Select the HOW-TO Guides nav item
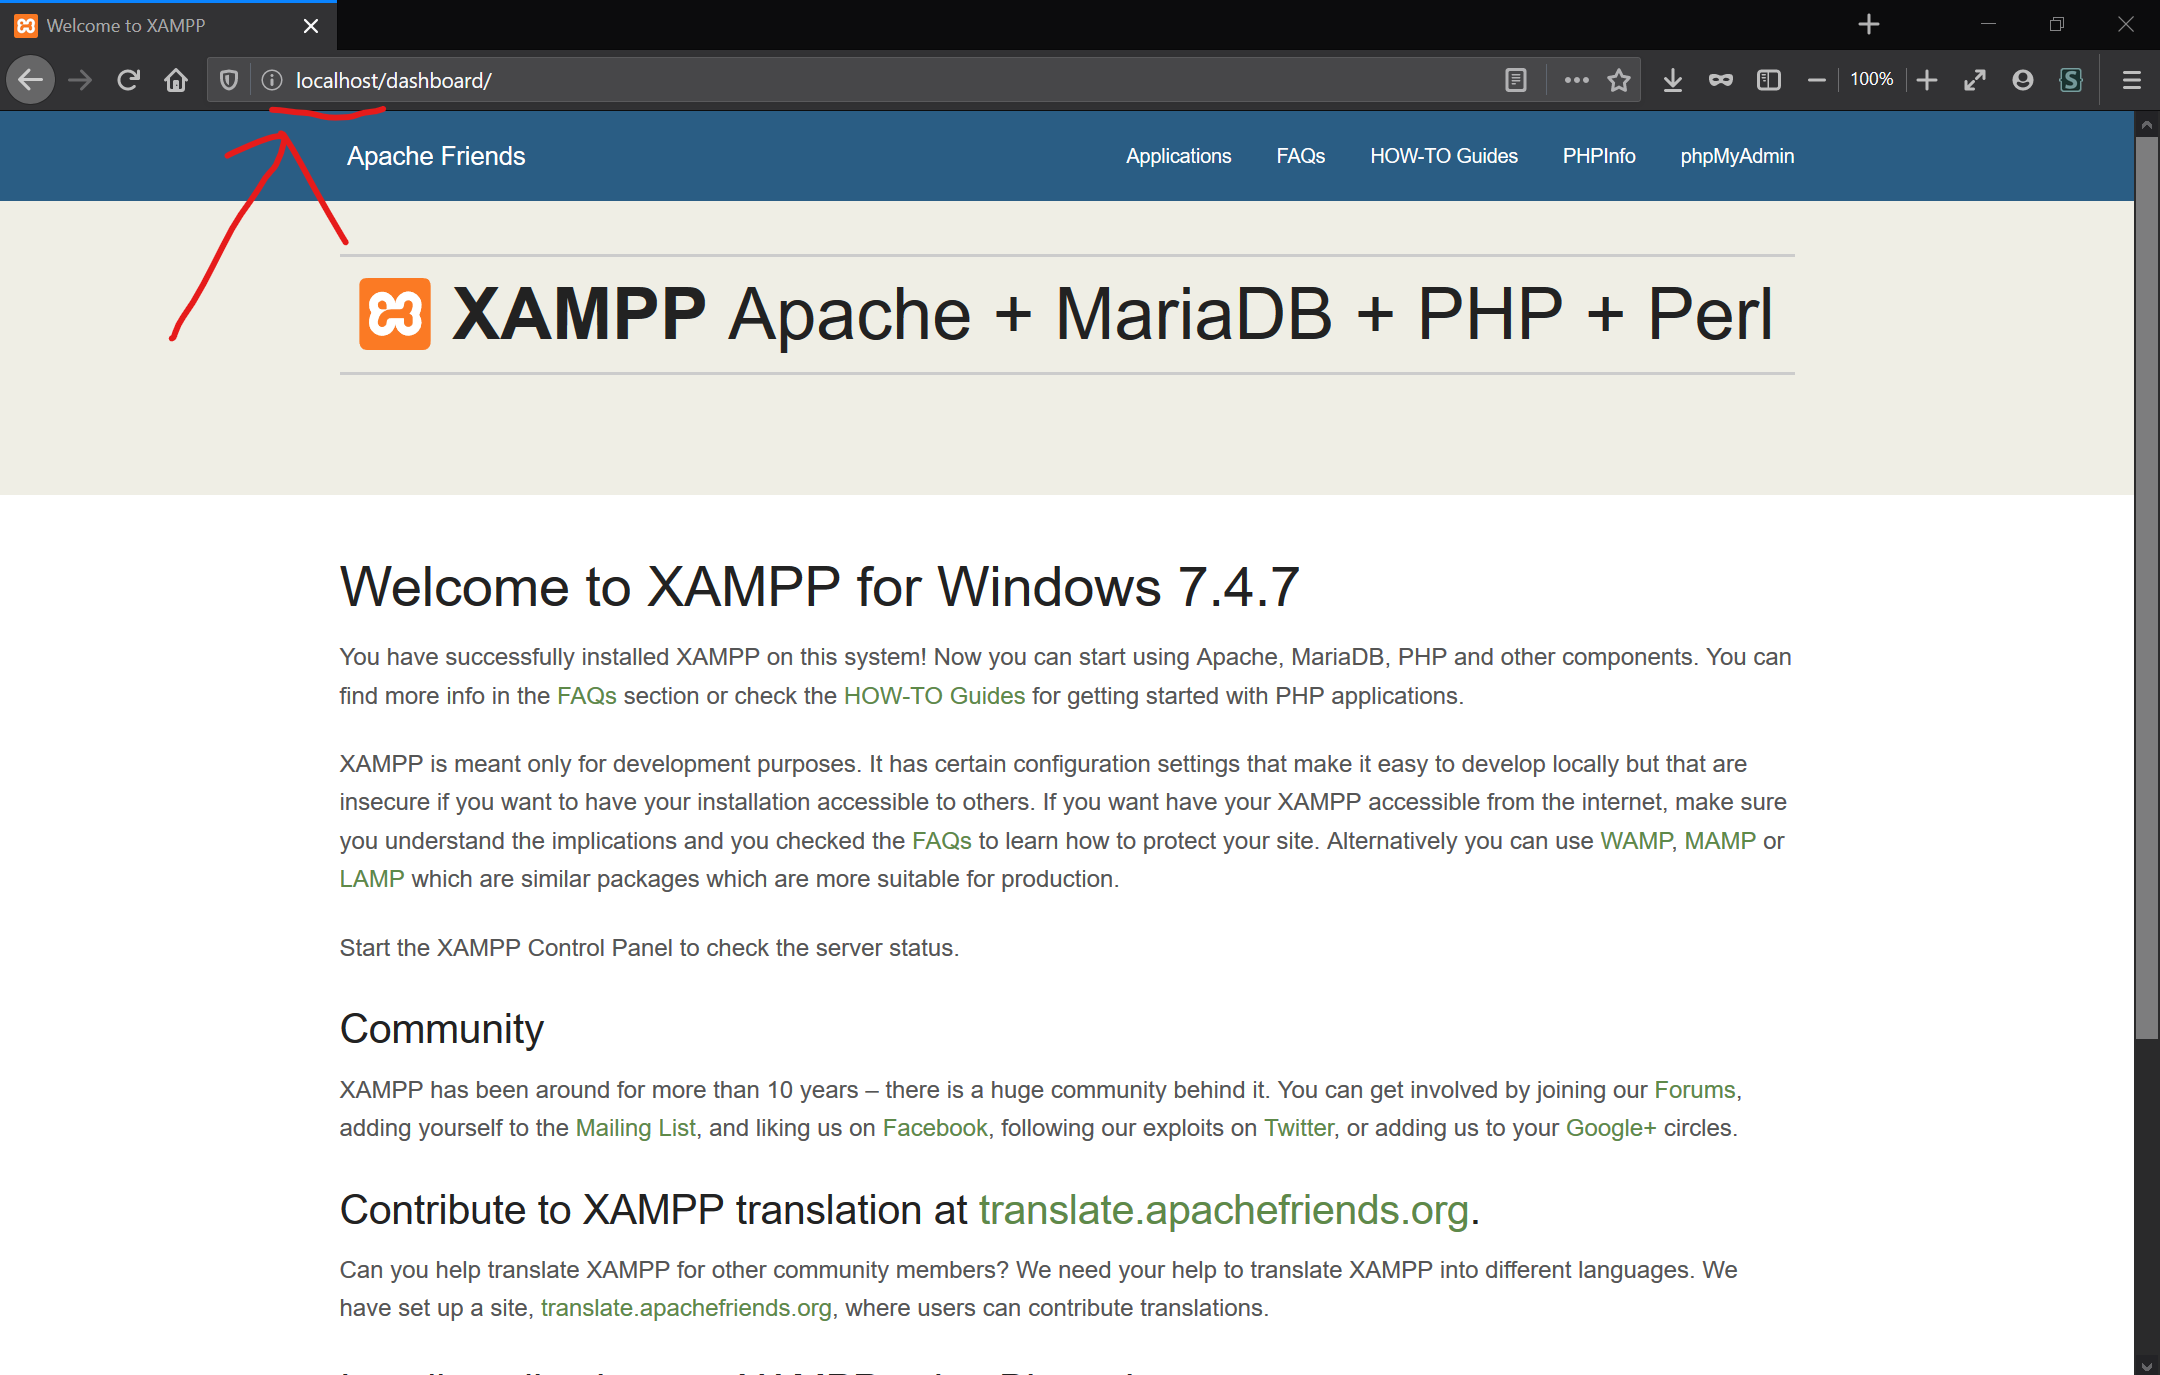2160x1375 pixels. pos(1443,156)
